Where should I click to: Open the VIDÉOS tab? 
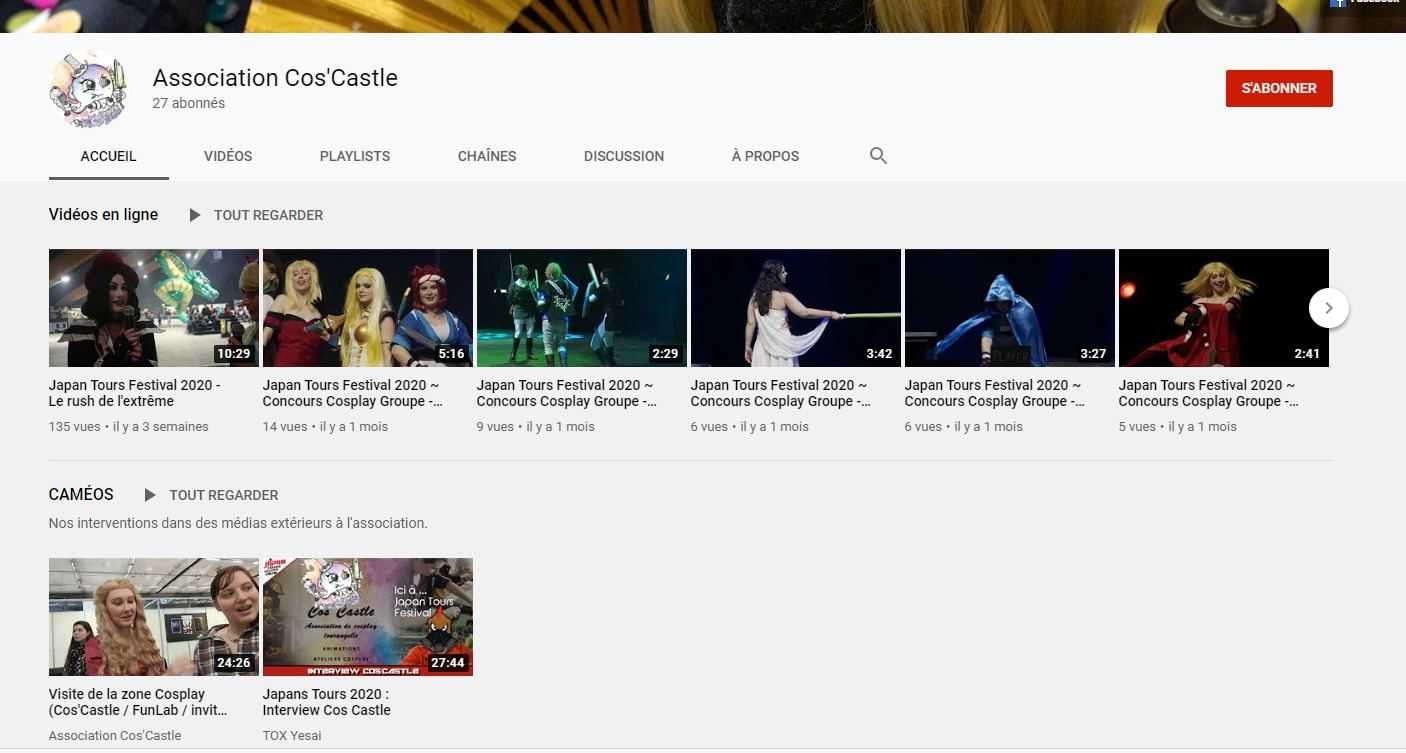[228, 156]
